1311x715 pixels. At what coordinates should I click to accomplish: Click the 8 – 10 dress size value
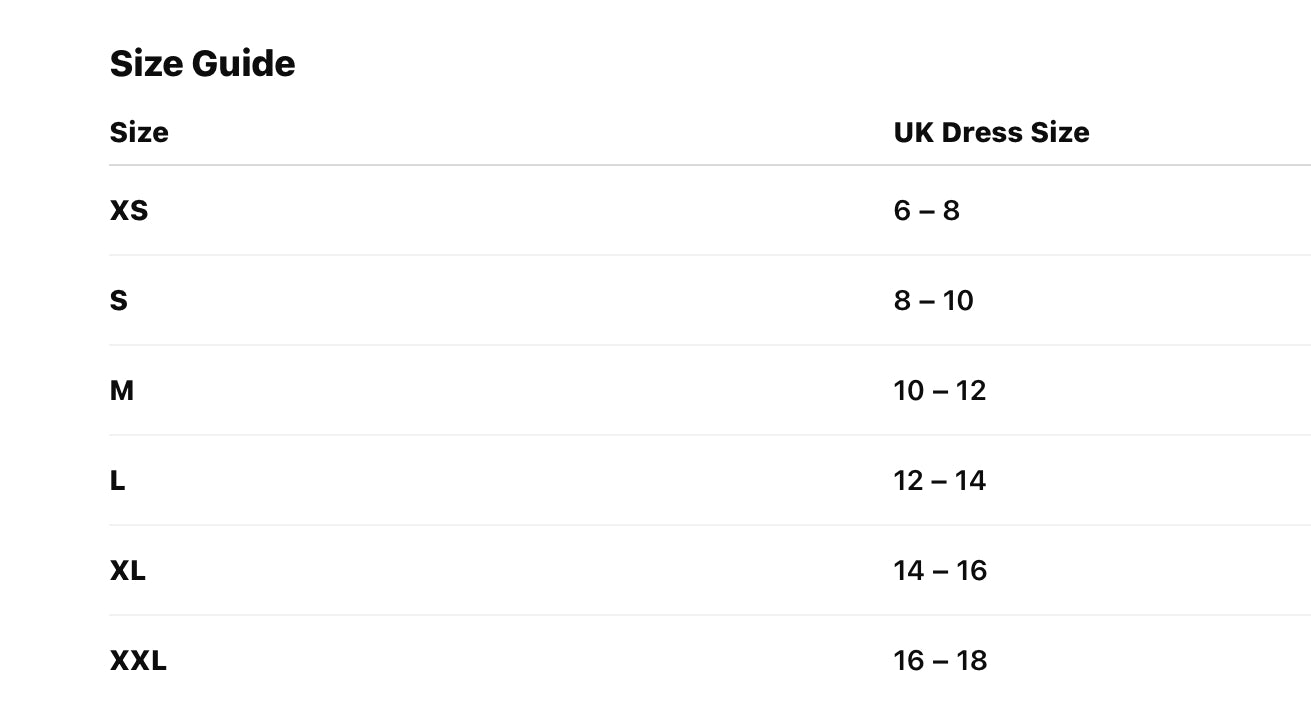[933, 301]
